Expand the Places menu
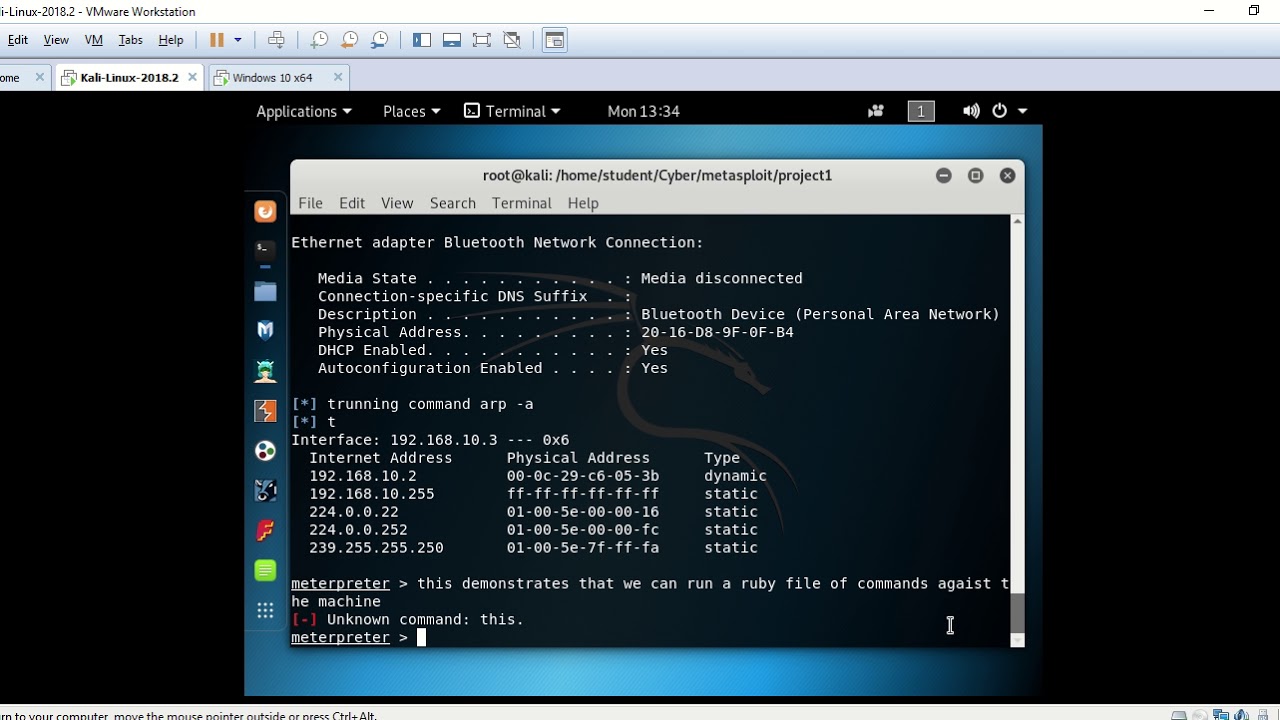 tap(412, 111)
